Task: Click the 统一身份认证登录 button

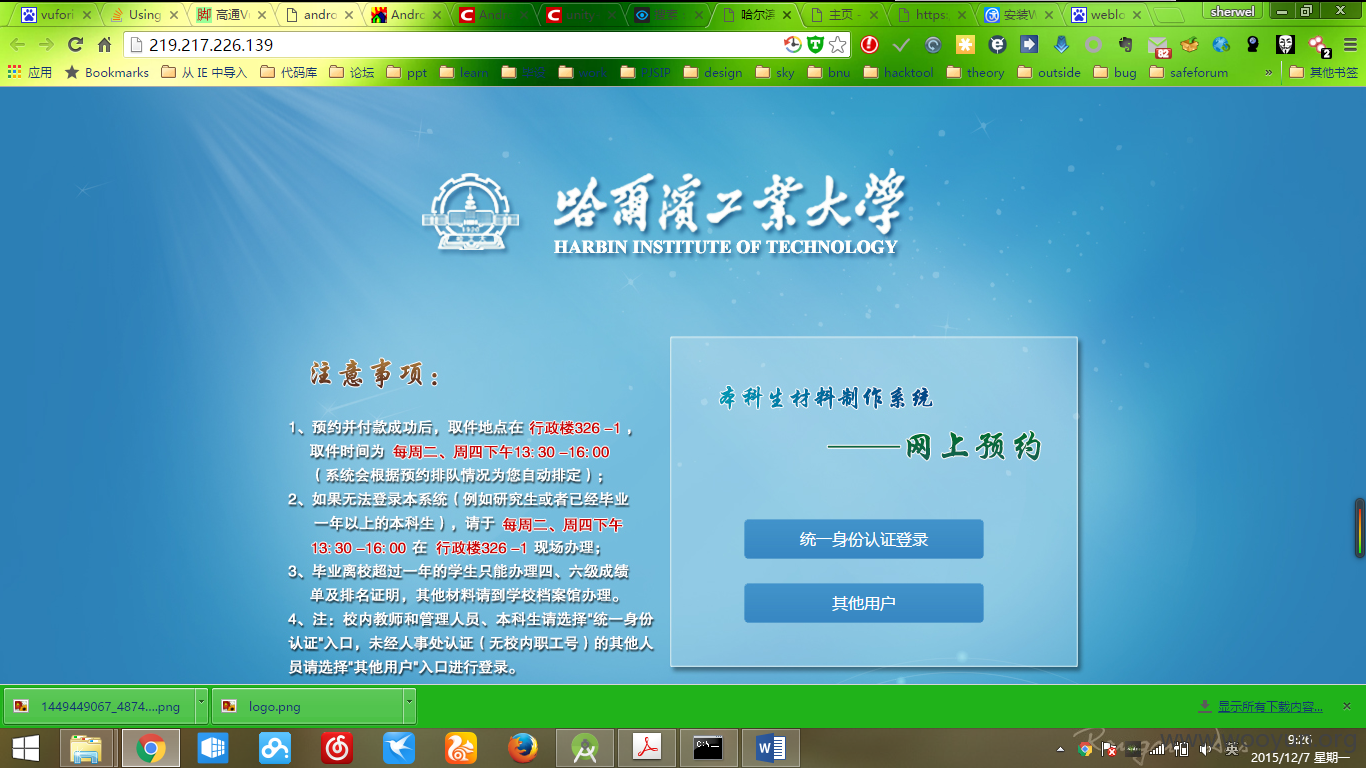Action: pos(864,539)
